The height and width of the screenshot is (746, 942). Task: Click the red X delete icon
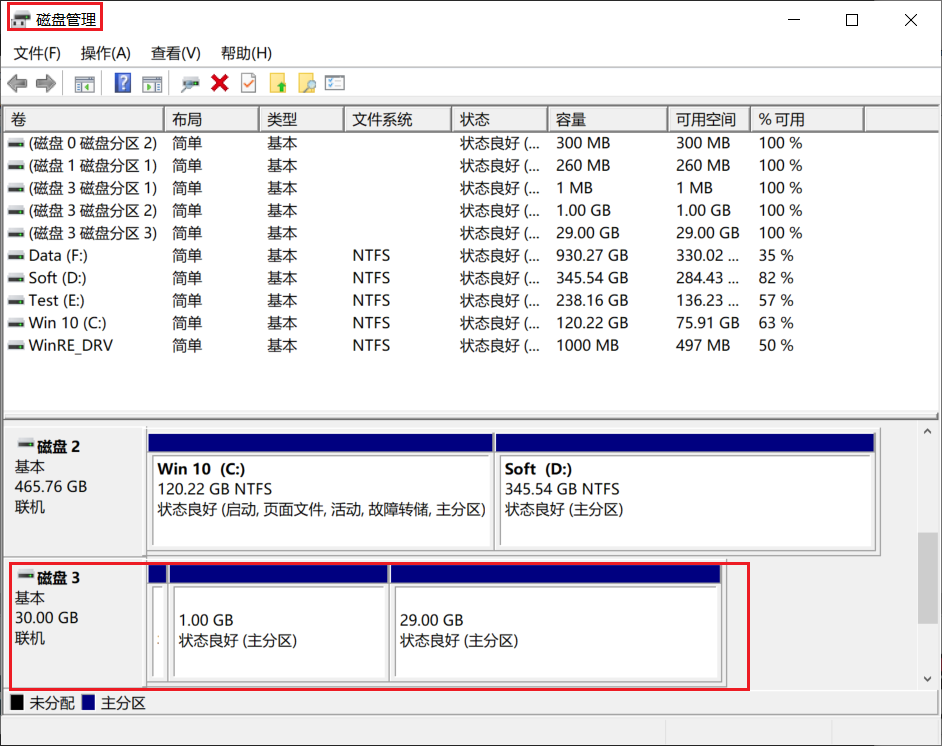220,83
